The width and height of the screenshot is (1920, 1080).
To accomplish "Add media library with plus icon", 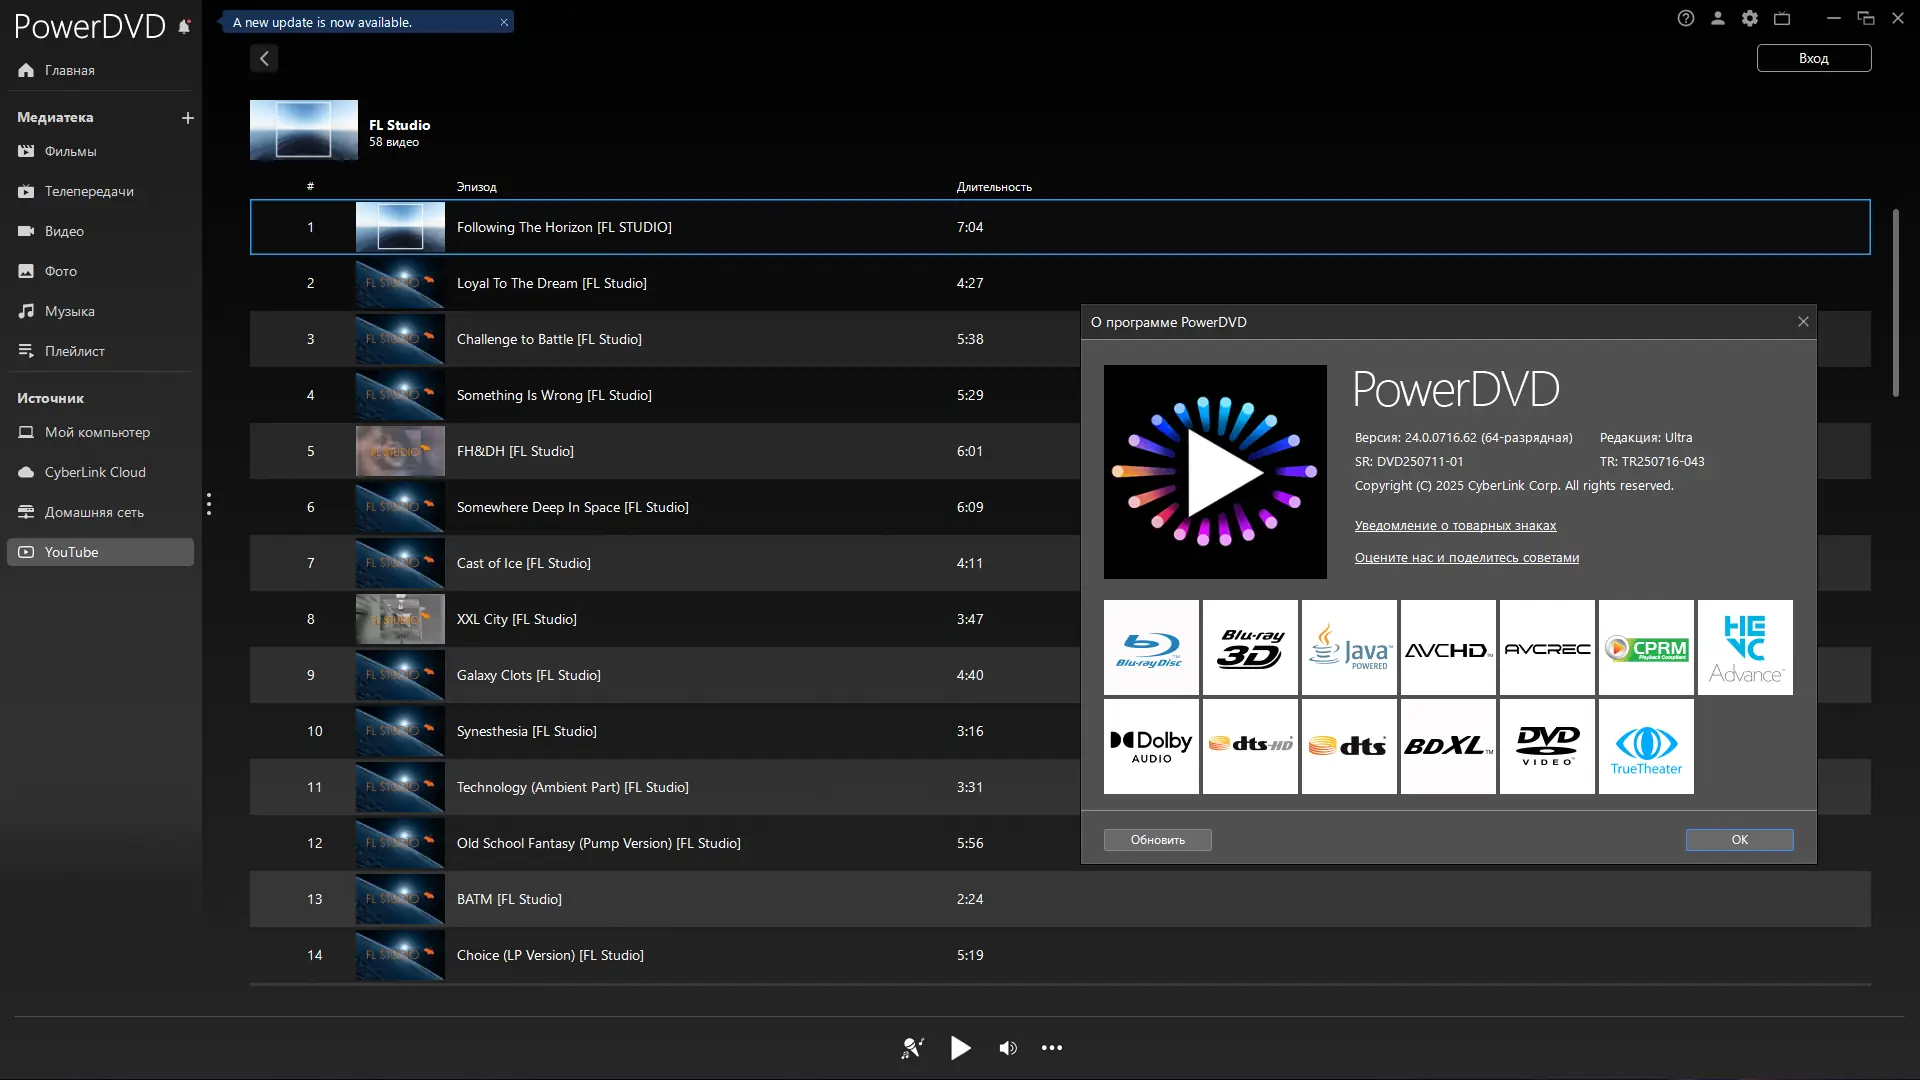I will 187,118.
